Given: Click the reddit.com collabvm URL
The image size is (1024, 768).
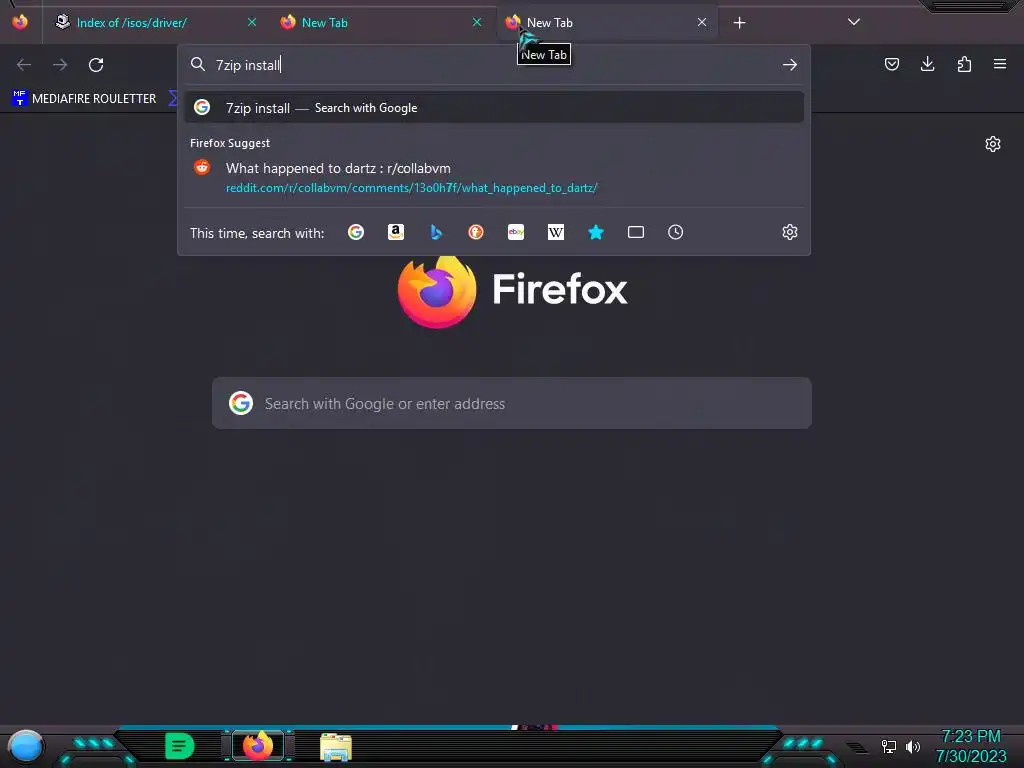Looking at the screenshot, I should [411, 188].
